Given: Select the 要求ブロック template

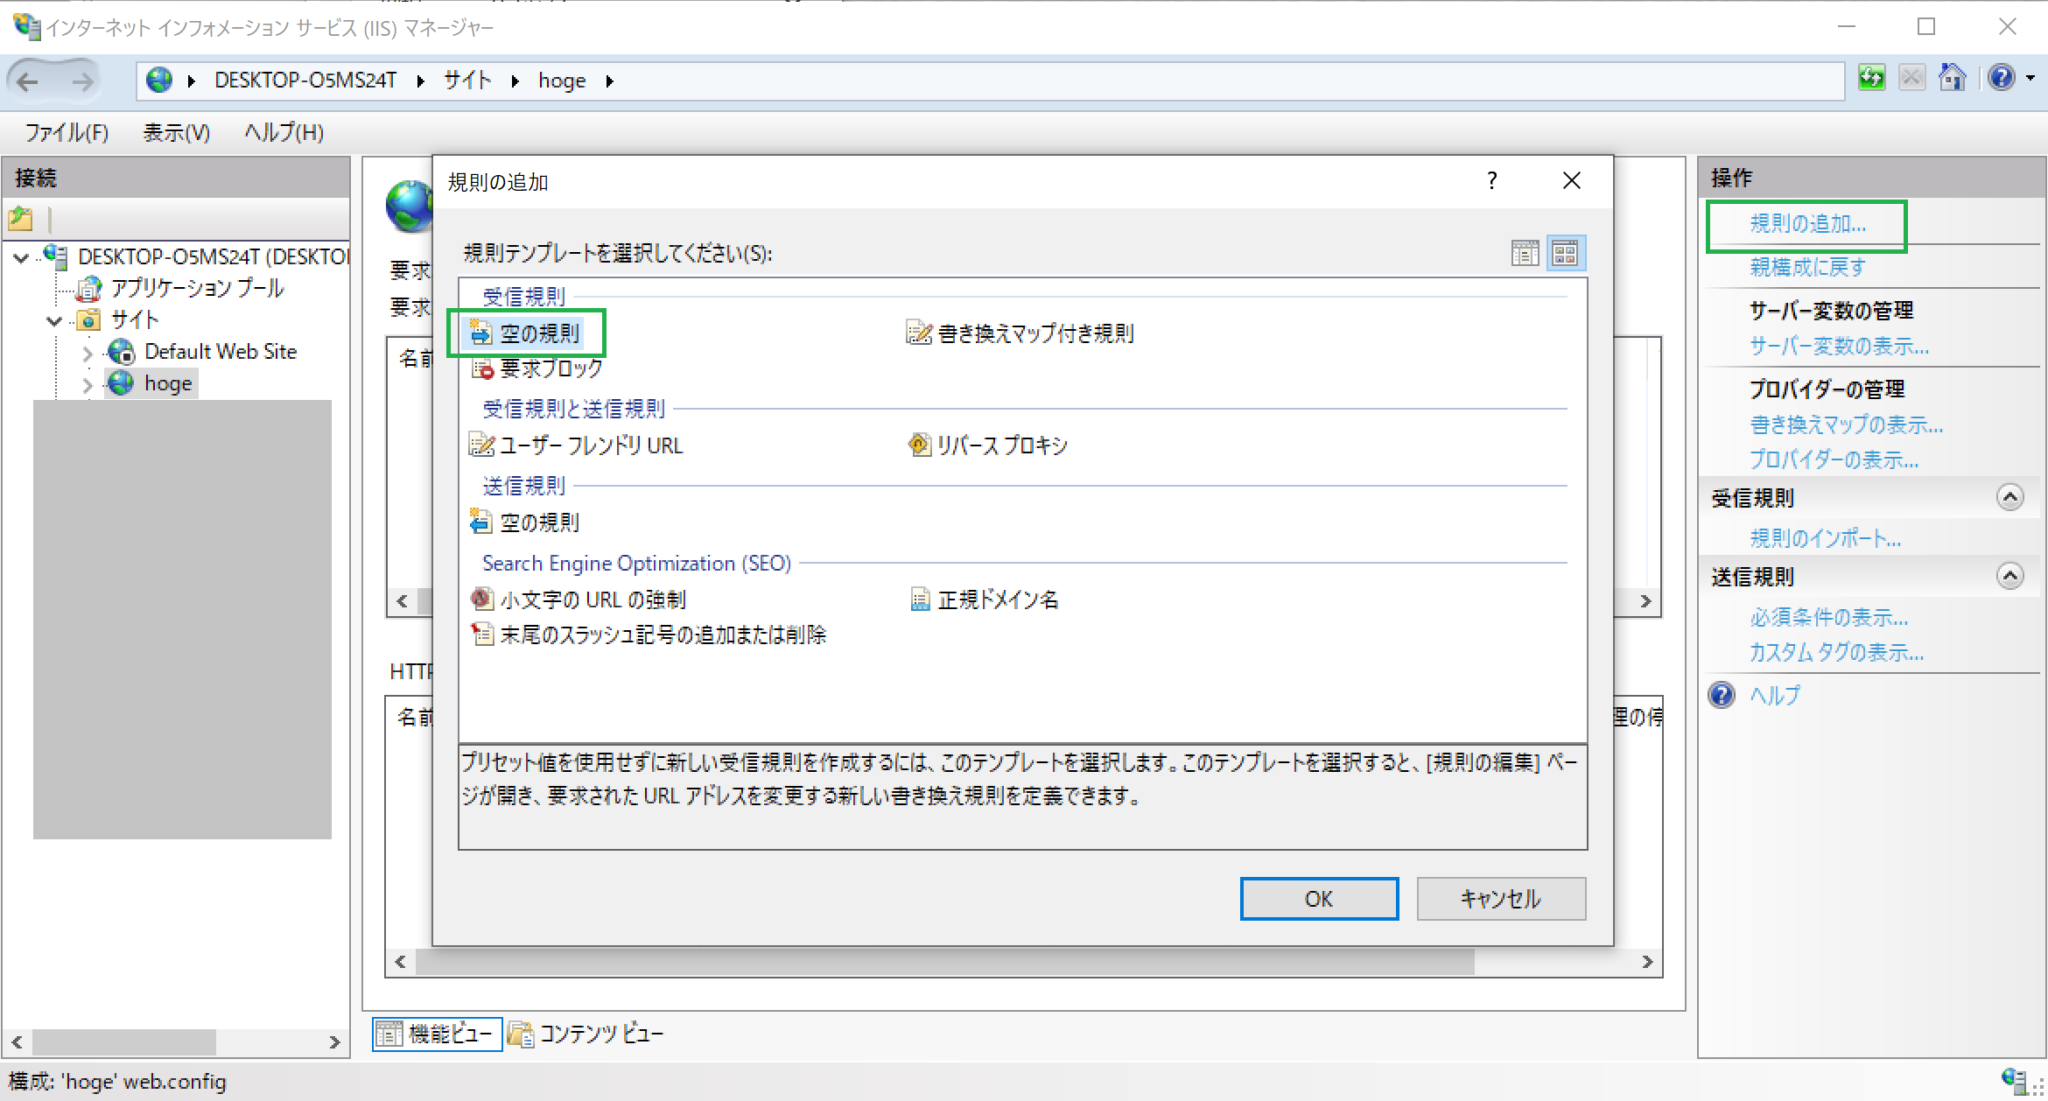Looking at the screenshot, I should pyautogui.click(x=548, y=368).
